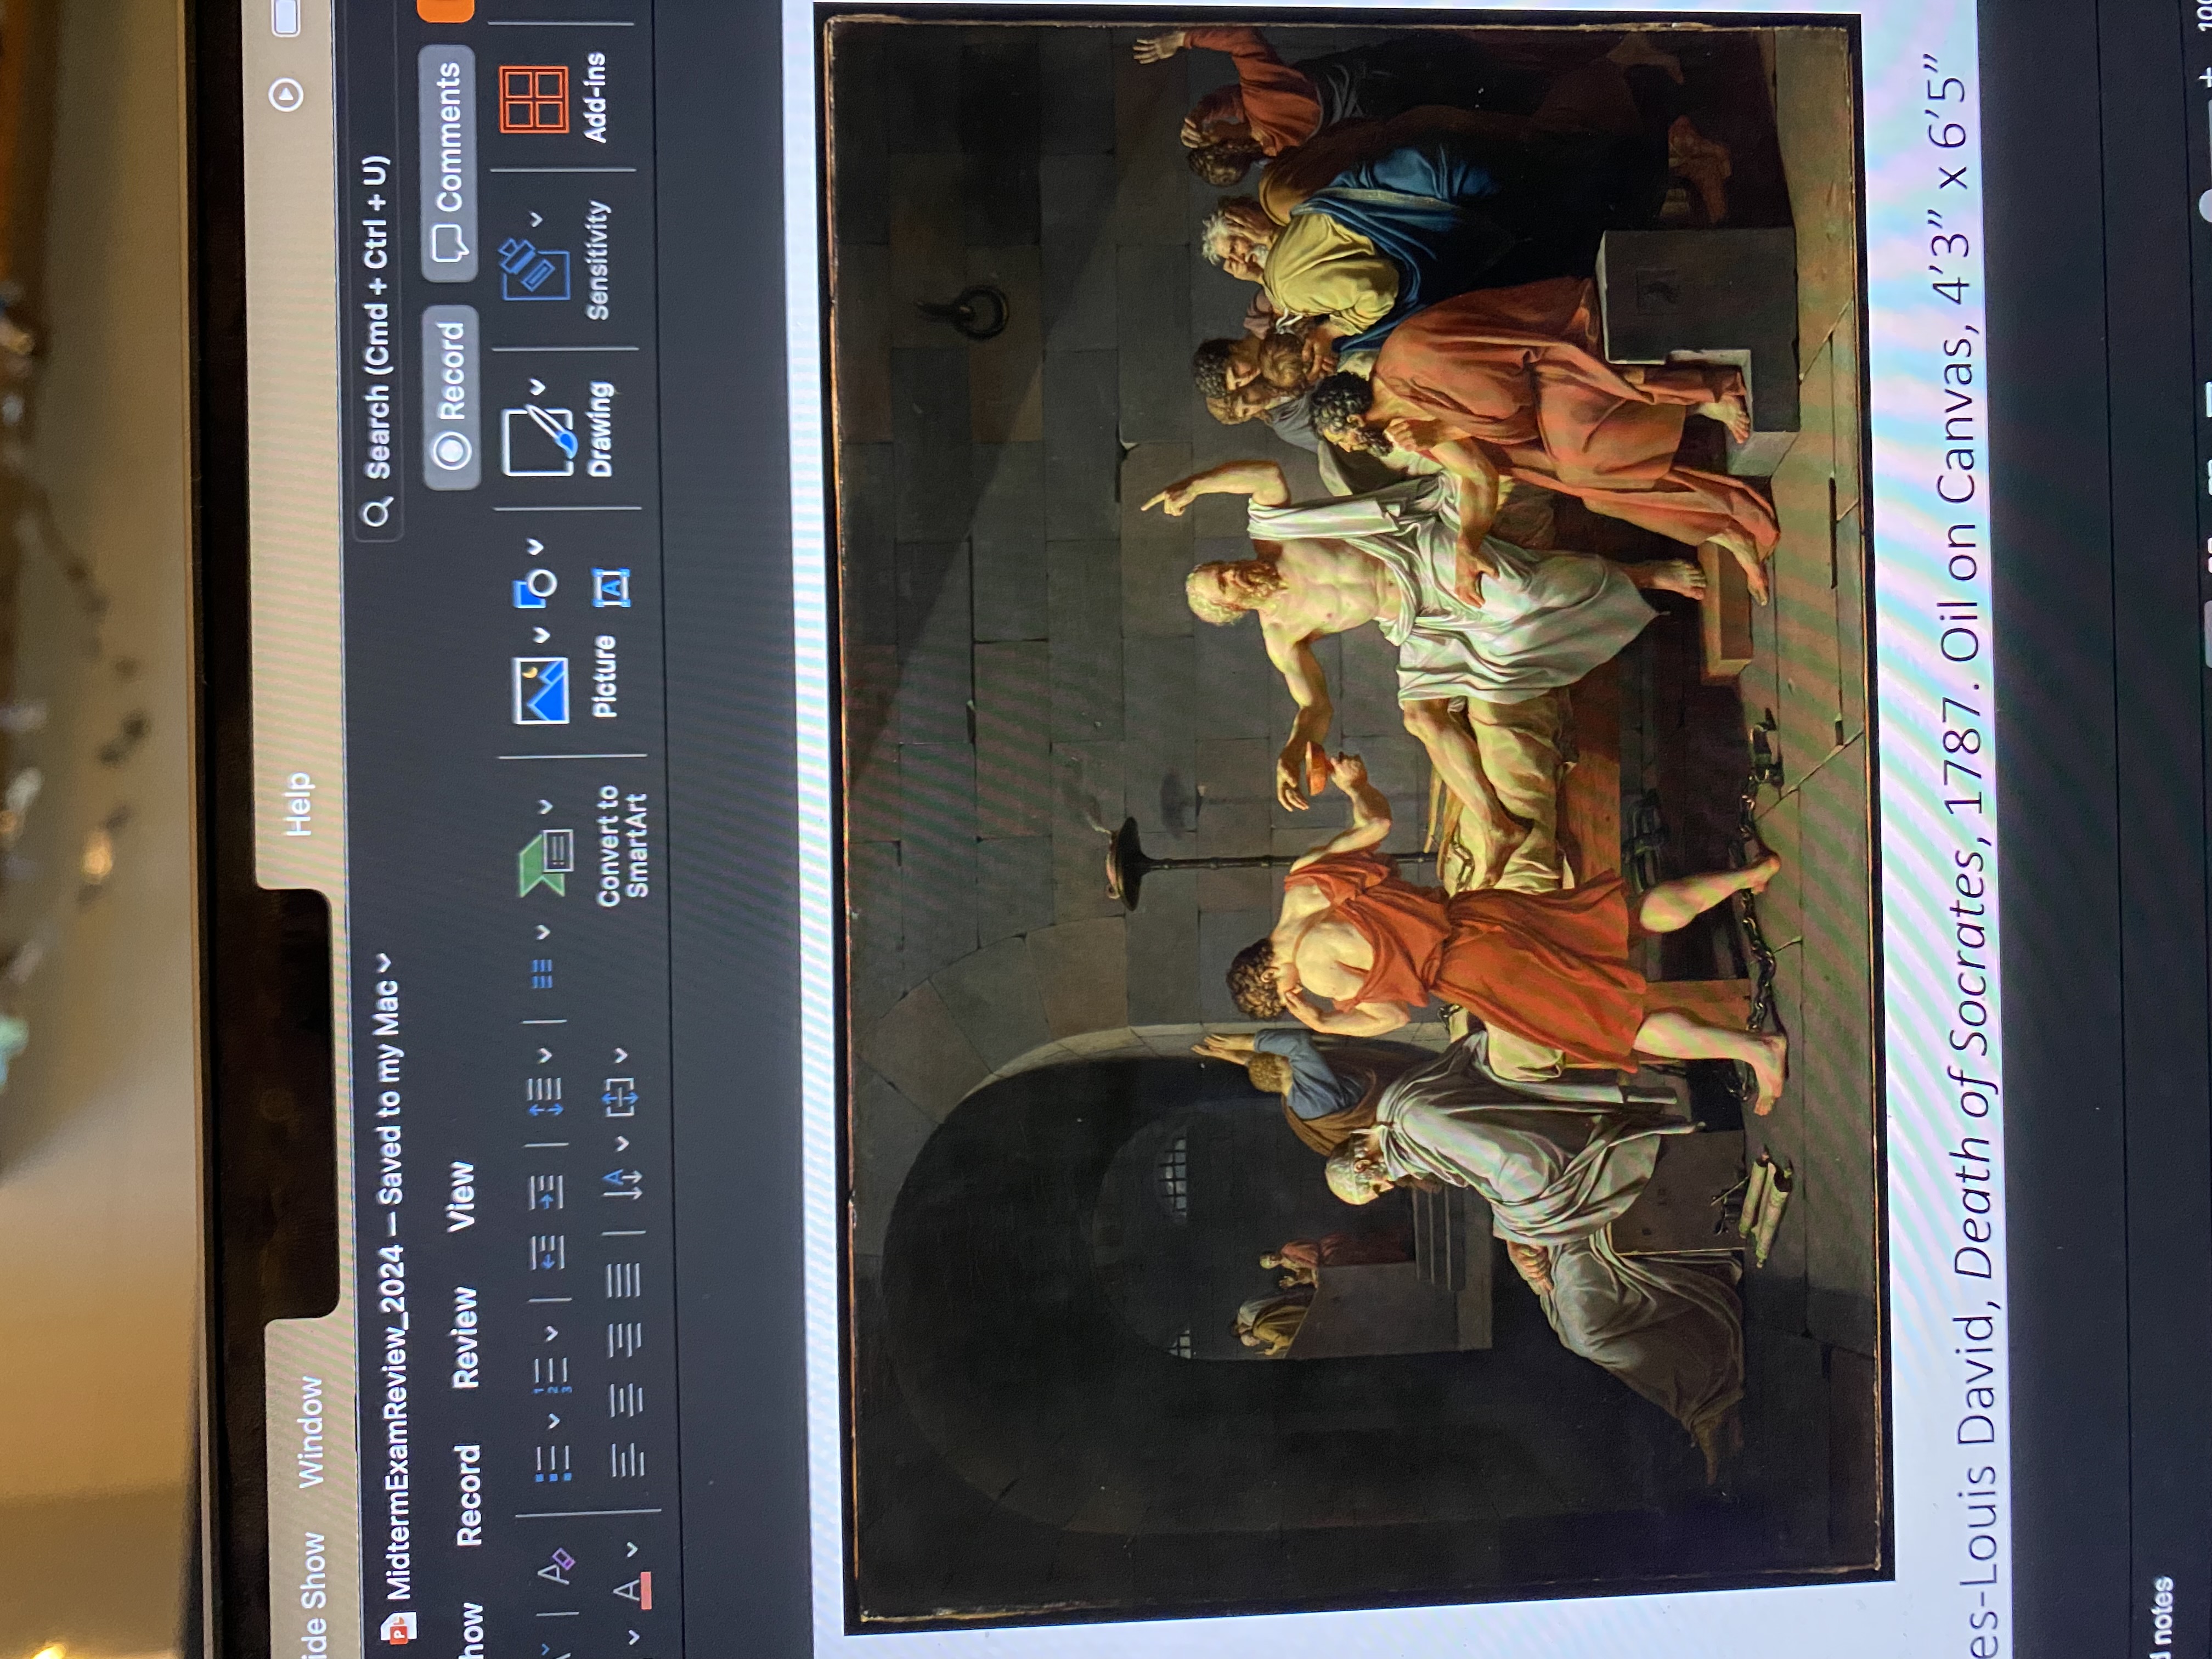Toggle Center paragraph alignment
This screenshot has width=2212, height=1659.
point(626,1400)
